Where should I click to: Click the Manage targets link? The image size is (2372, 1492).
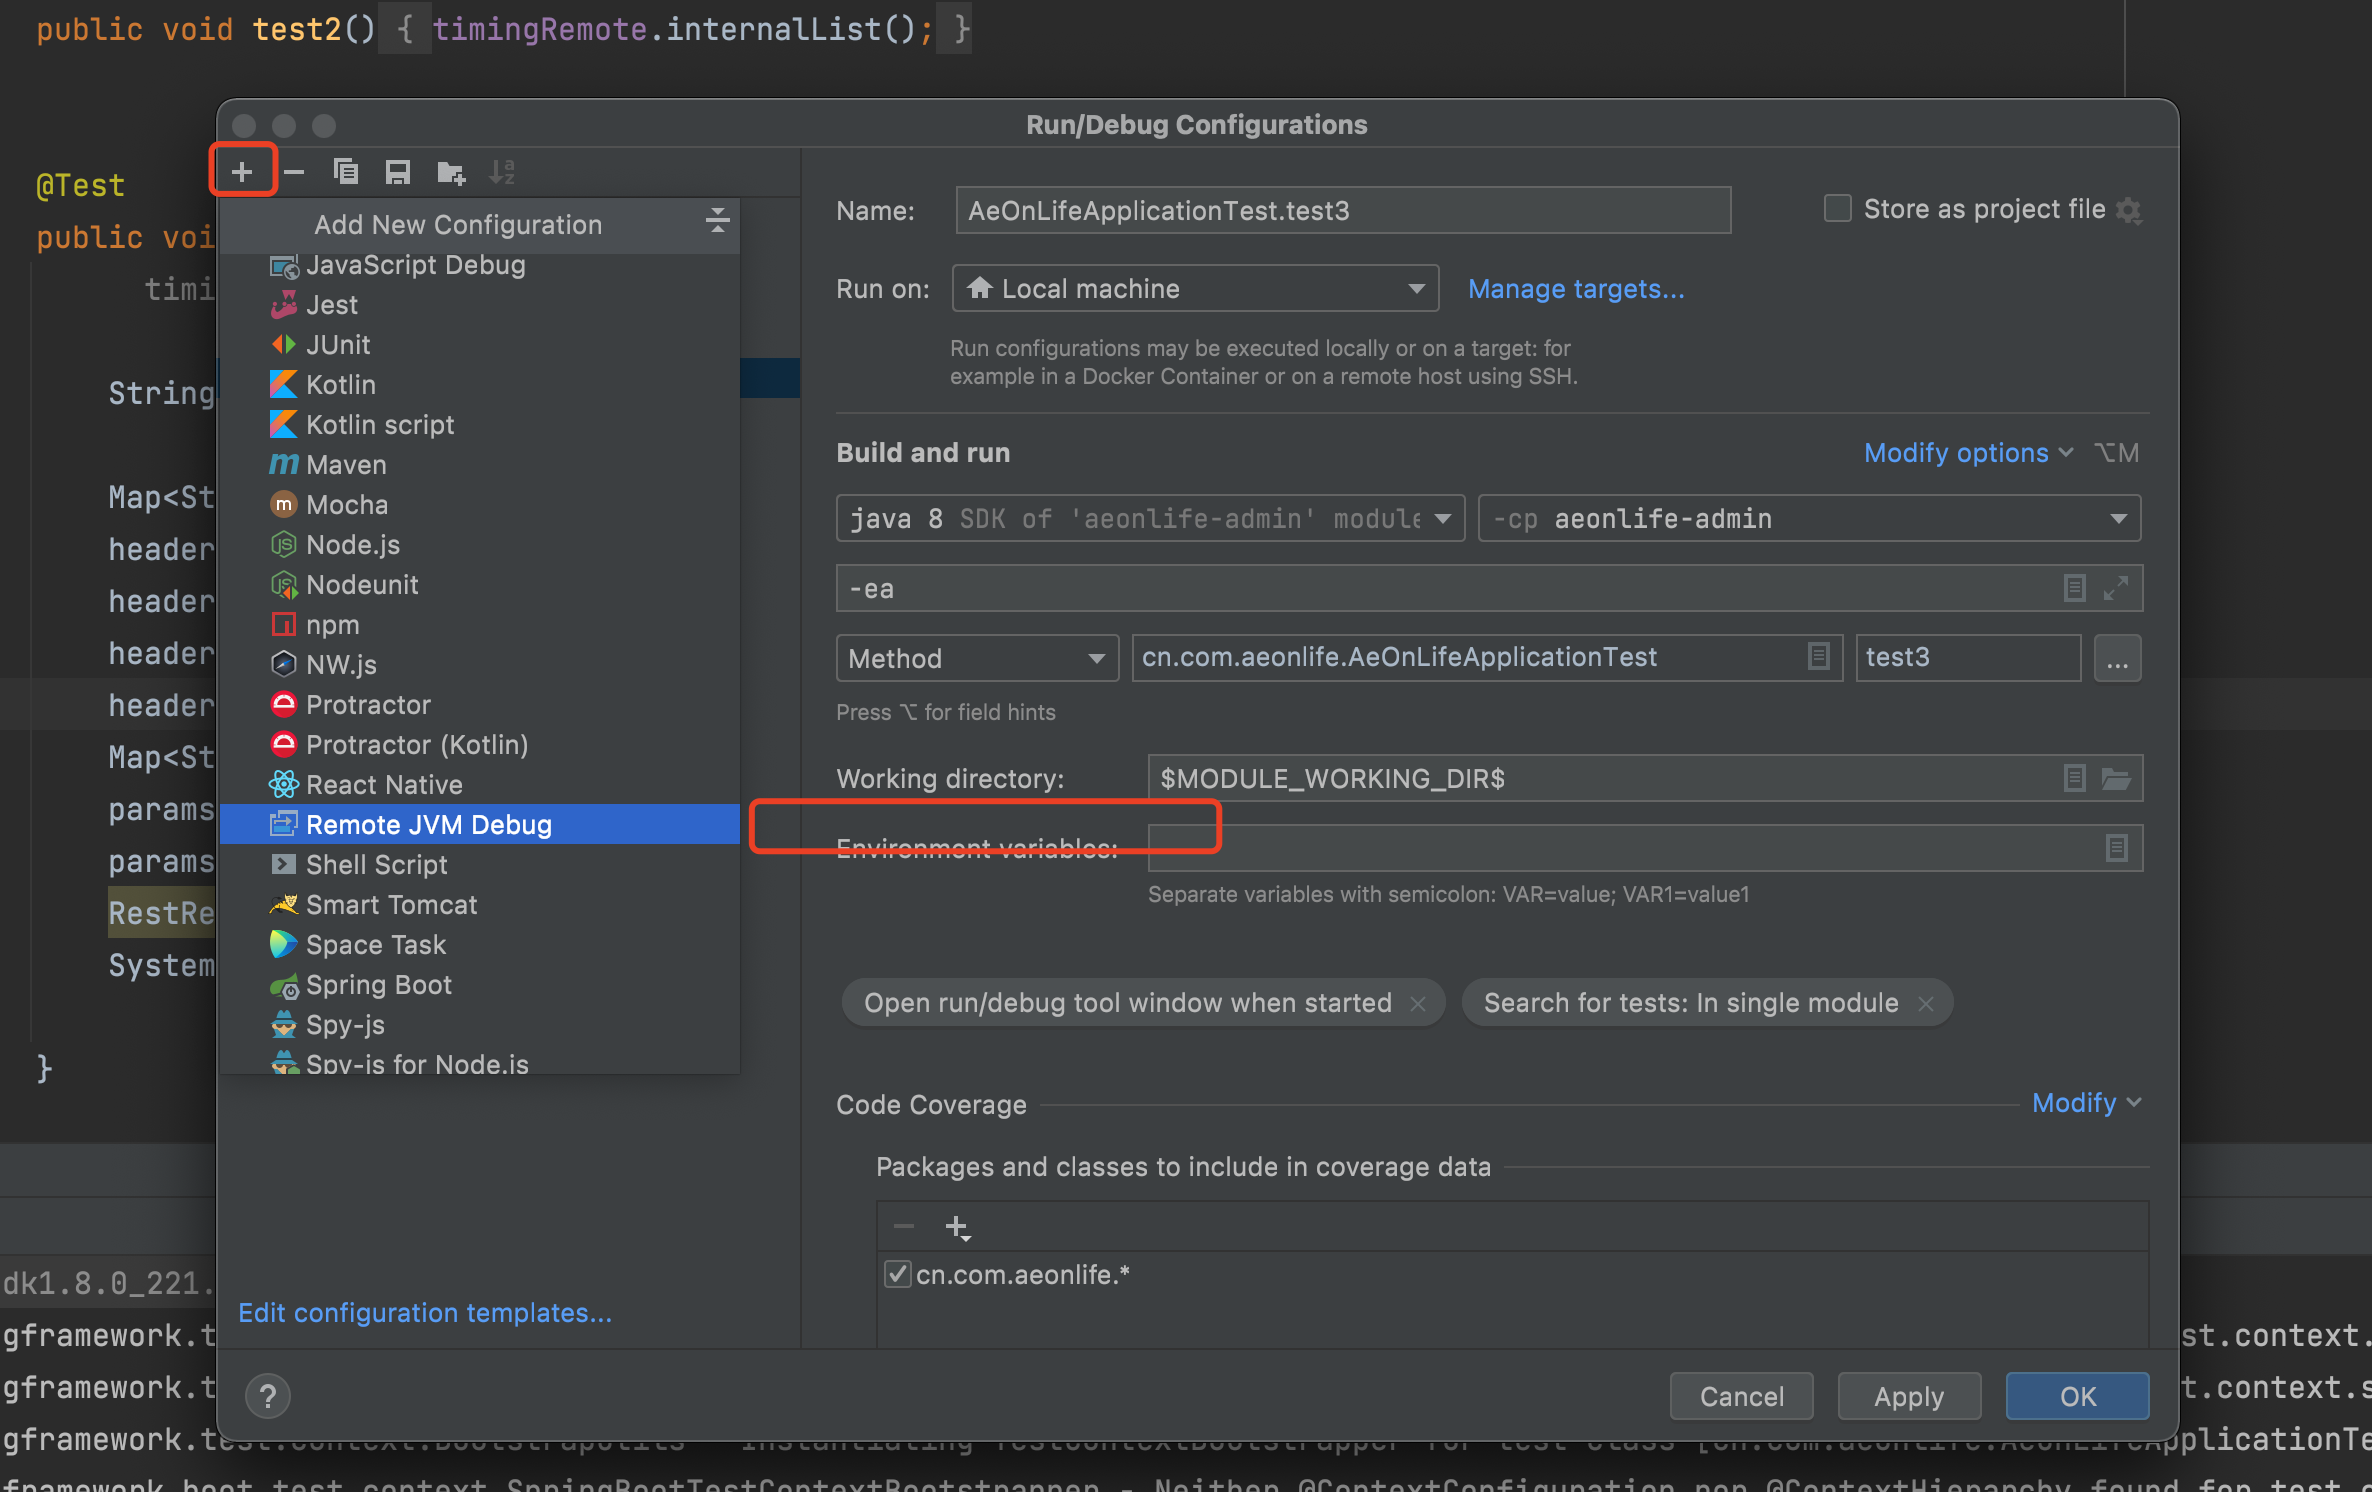(x=1576, y=289)
